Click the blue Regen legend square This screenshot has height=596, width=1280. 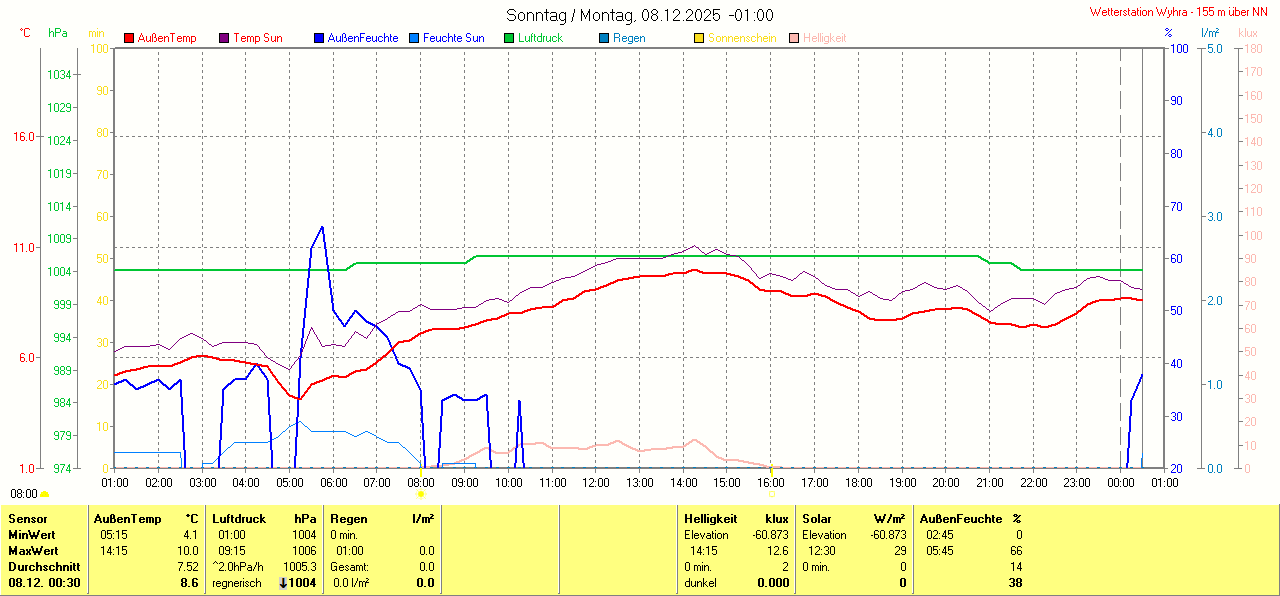[604, 38]
